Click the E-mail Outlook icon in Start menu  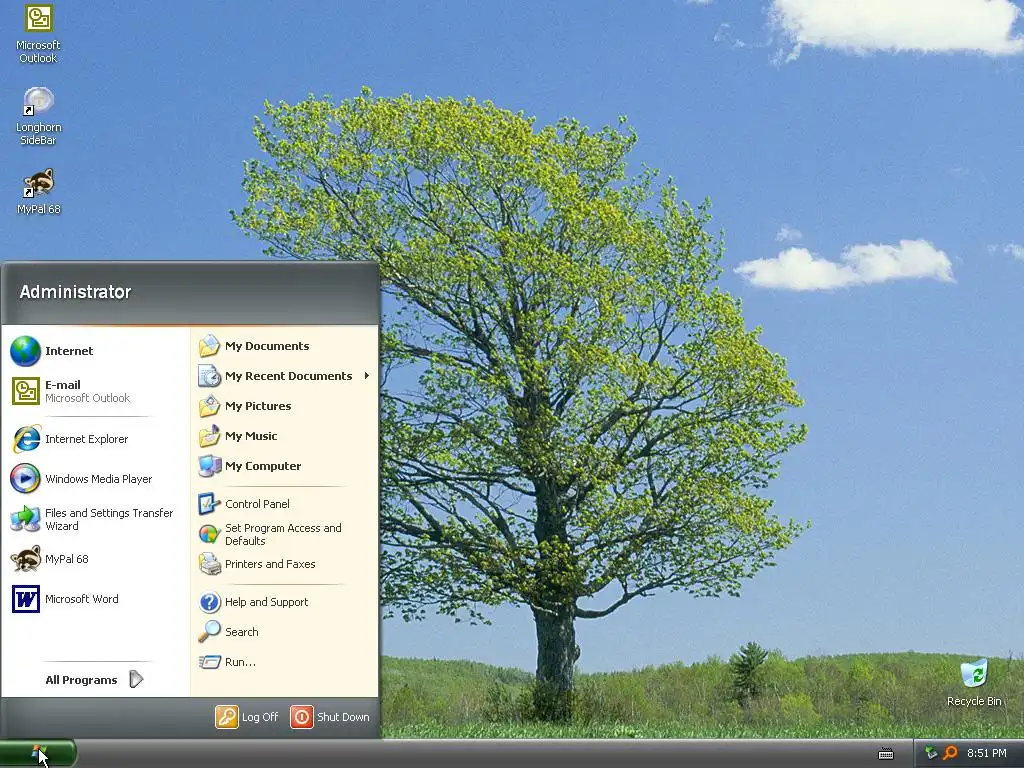point(25,391)
